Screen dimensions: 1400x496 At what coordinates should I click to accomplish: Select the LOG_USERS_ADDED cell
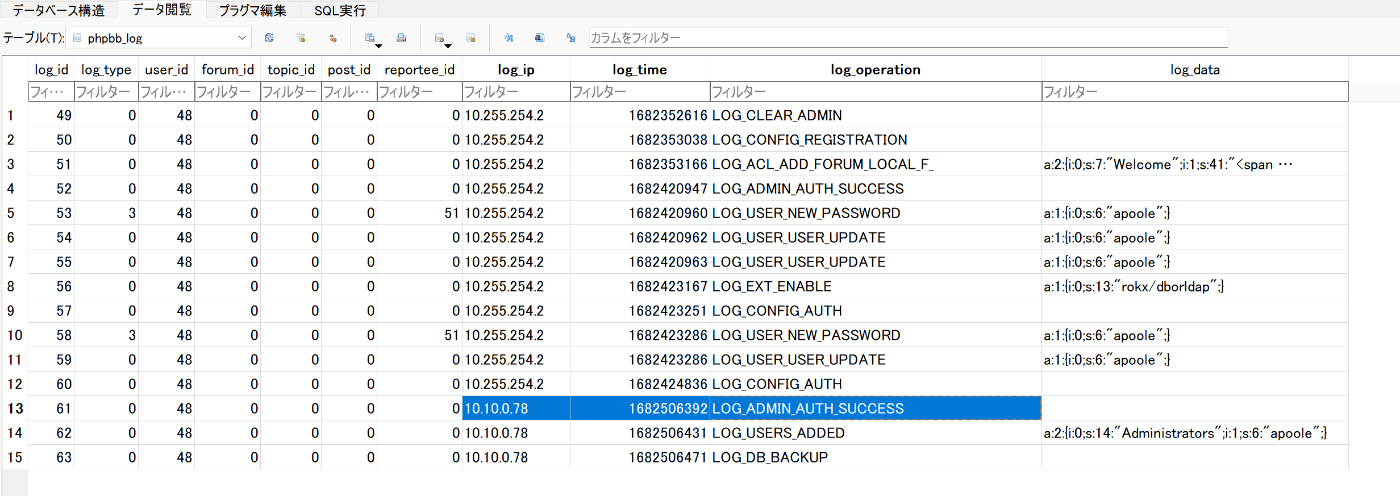(x=876, y=433)
